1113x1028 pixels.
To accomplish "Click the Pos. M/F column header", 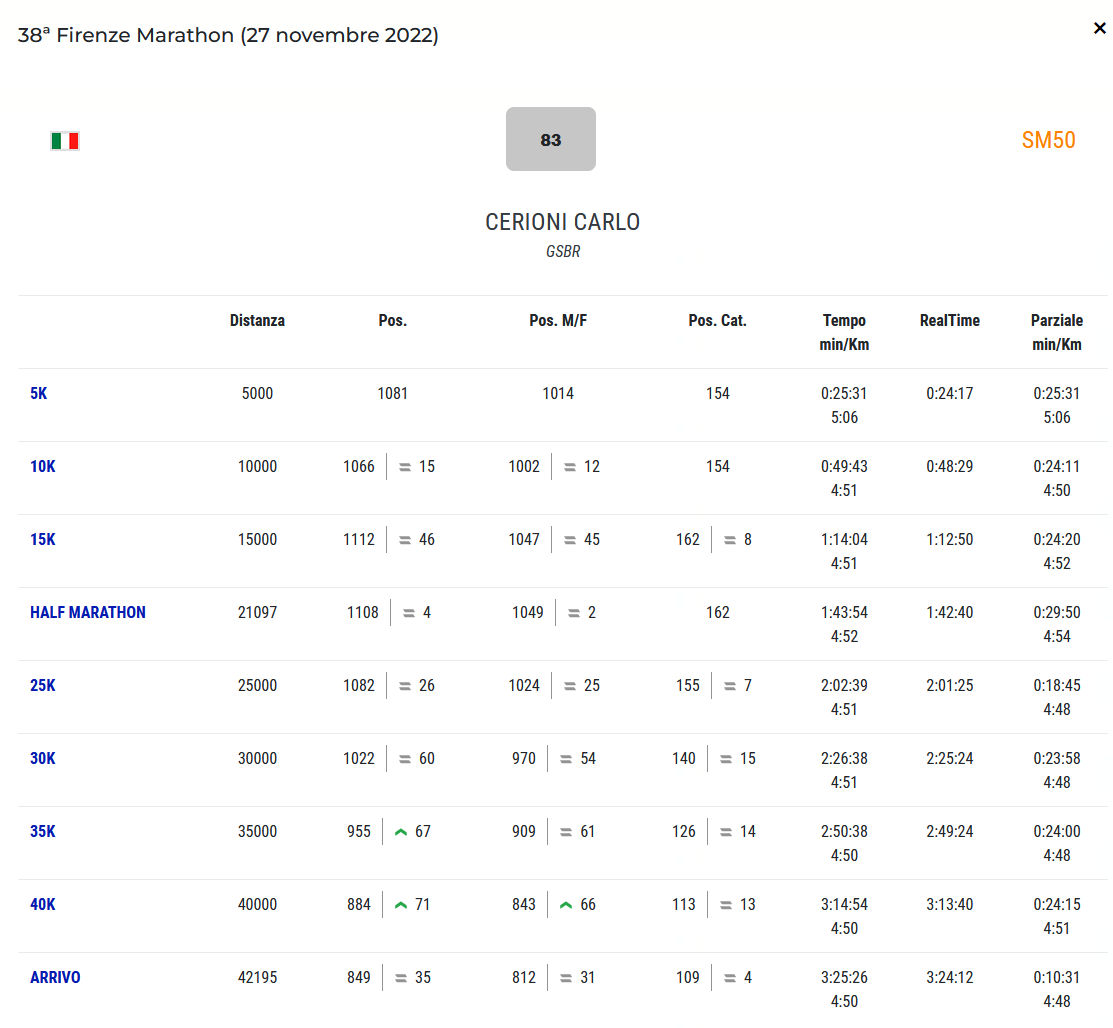I will pyautogui.click(x=557, y=321).
